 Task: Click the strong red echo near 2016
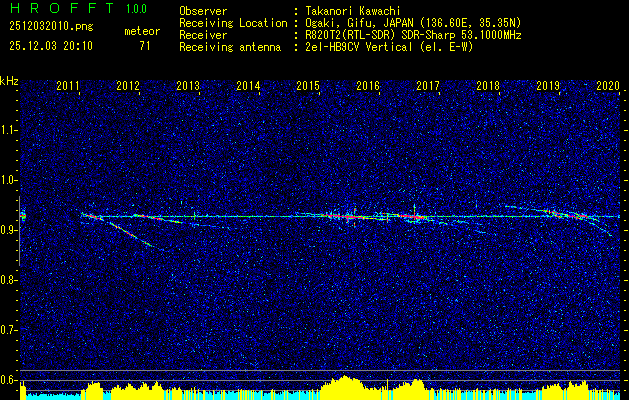(348, 217)
